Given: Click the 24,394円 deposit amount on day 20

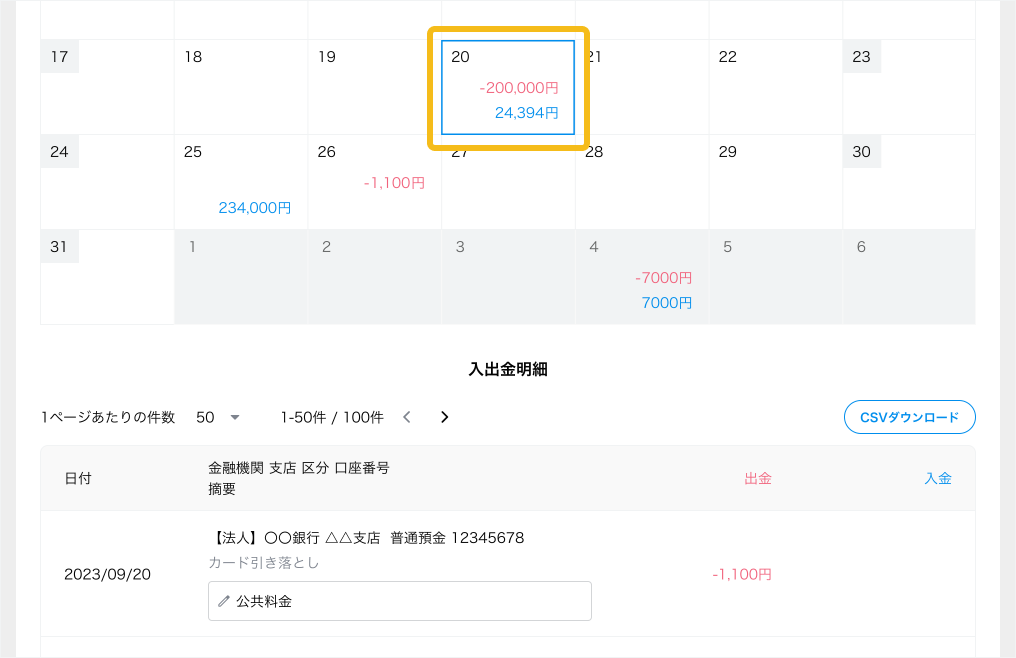Looking at the screenshot, I should tap(526, 113).
